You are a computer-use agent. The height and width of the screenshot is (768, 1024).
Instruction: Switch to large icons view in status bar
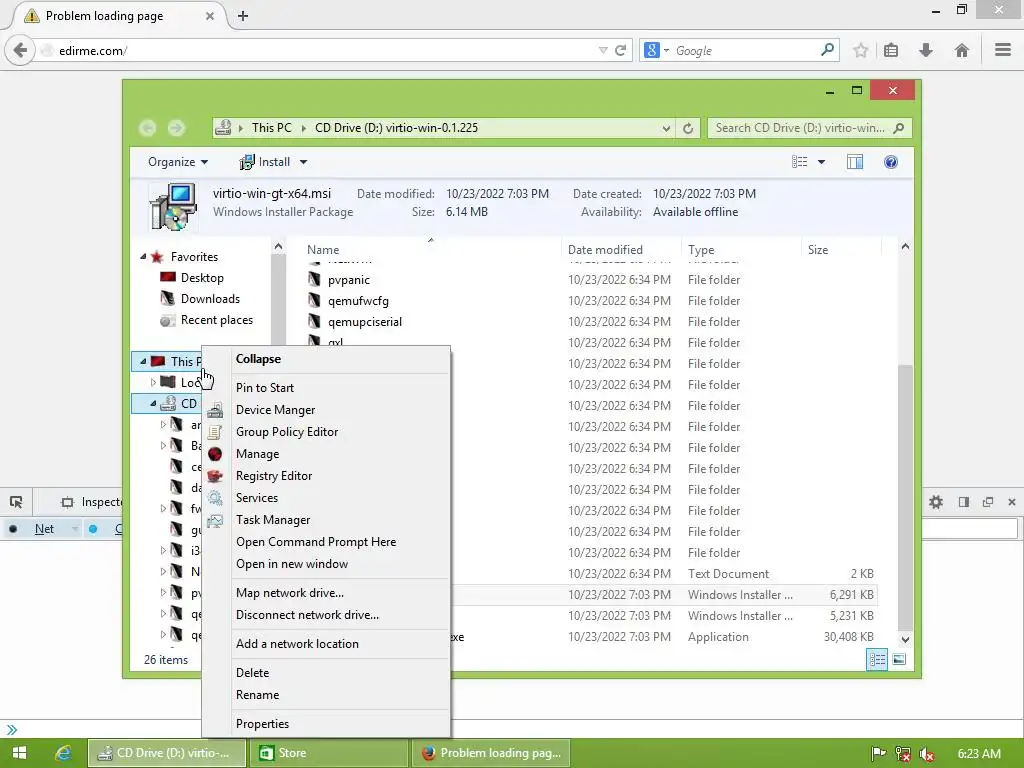point(899,660)
